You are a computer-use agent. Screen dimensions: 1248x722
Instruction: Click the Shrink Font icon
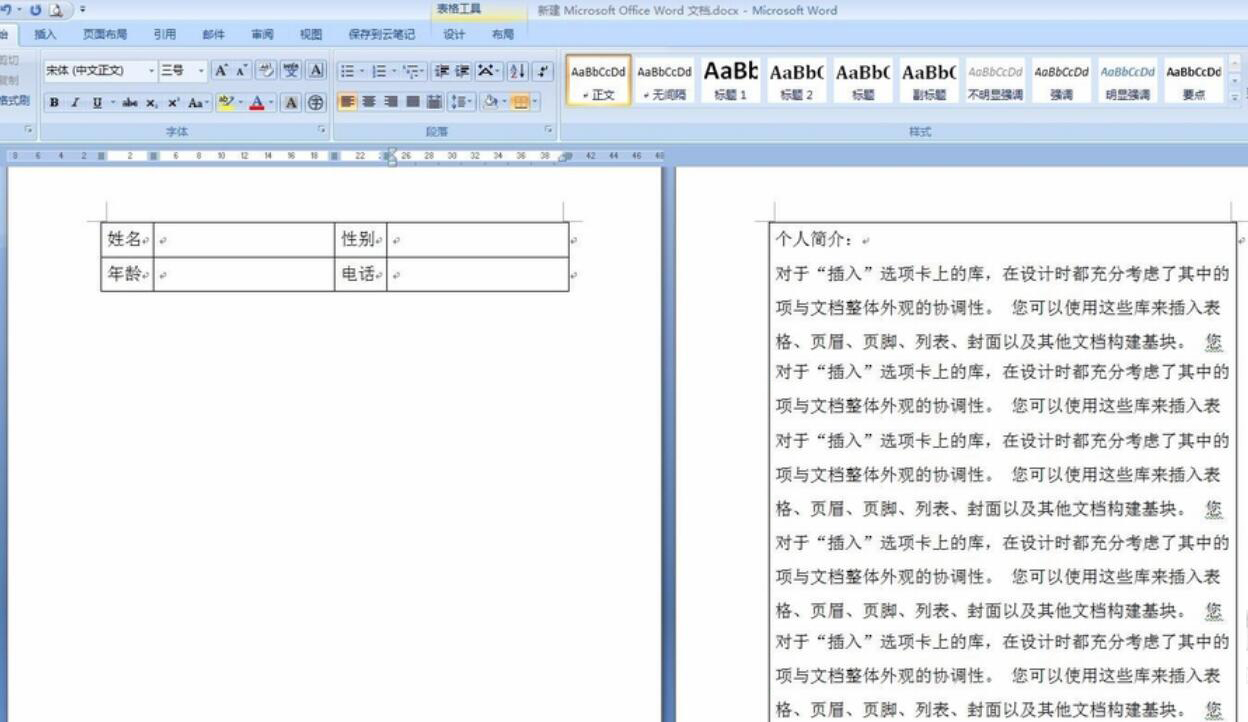point(242,71)
